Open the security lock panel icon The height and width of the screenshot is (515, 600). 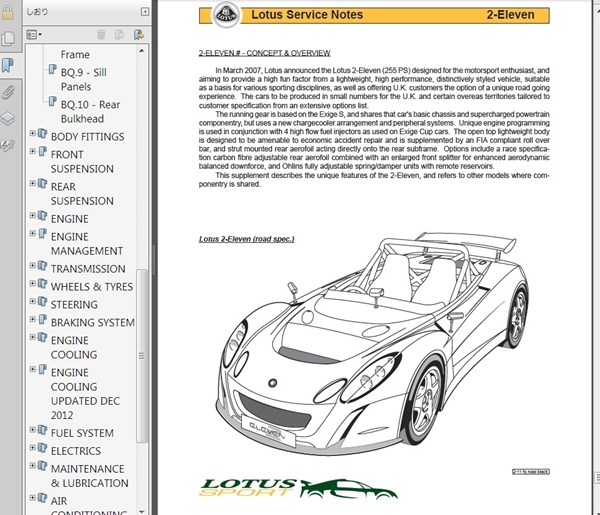click(x=7, y=13)
